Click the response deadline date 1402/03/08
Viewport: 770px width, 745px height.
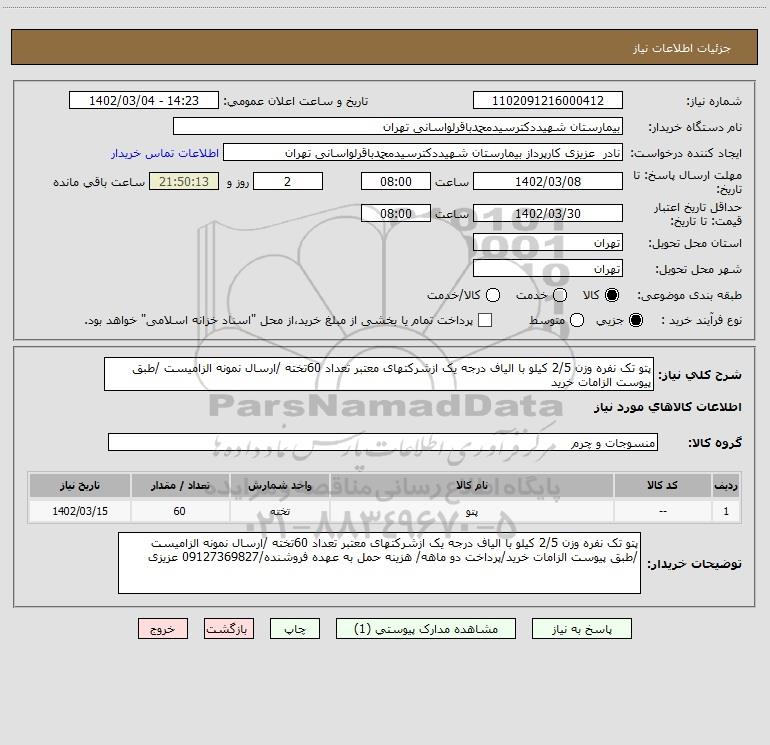coord(548,182)
